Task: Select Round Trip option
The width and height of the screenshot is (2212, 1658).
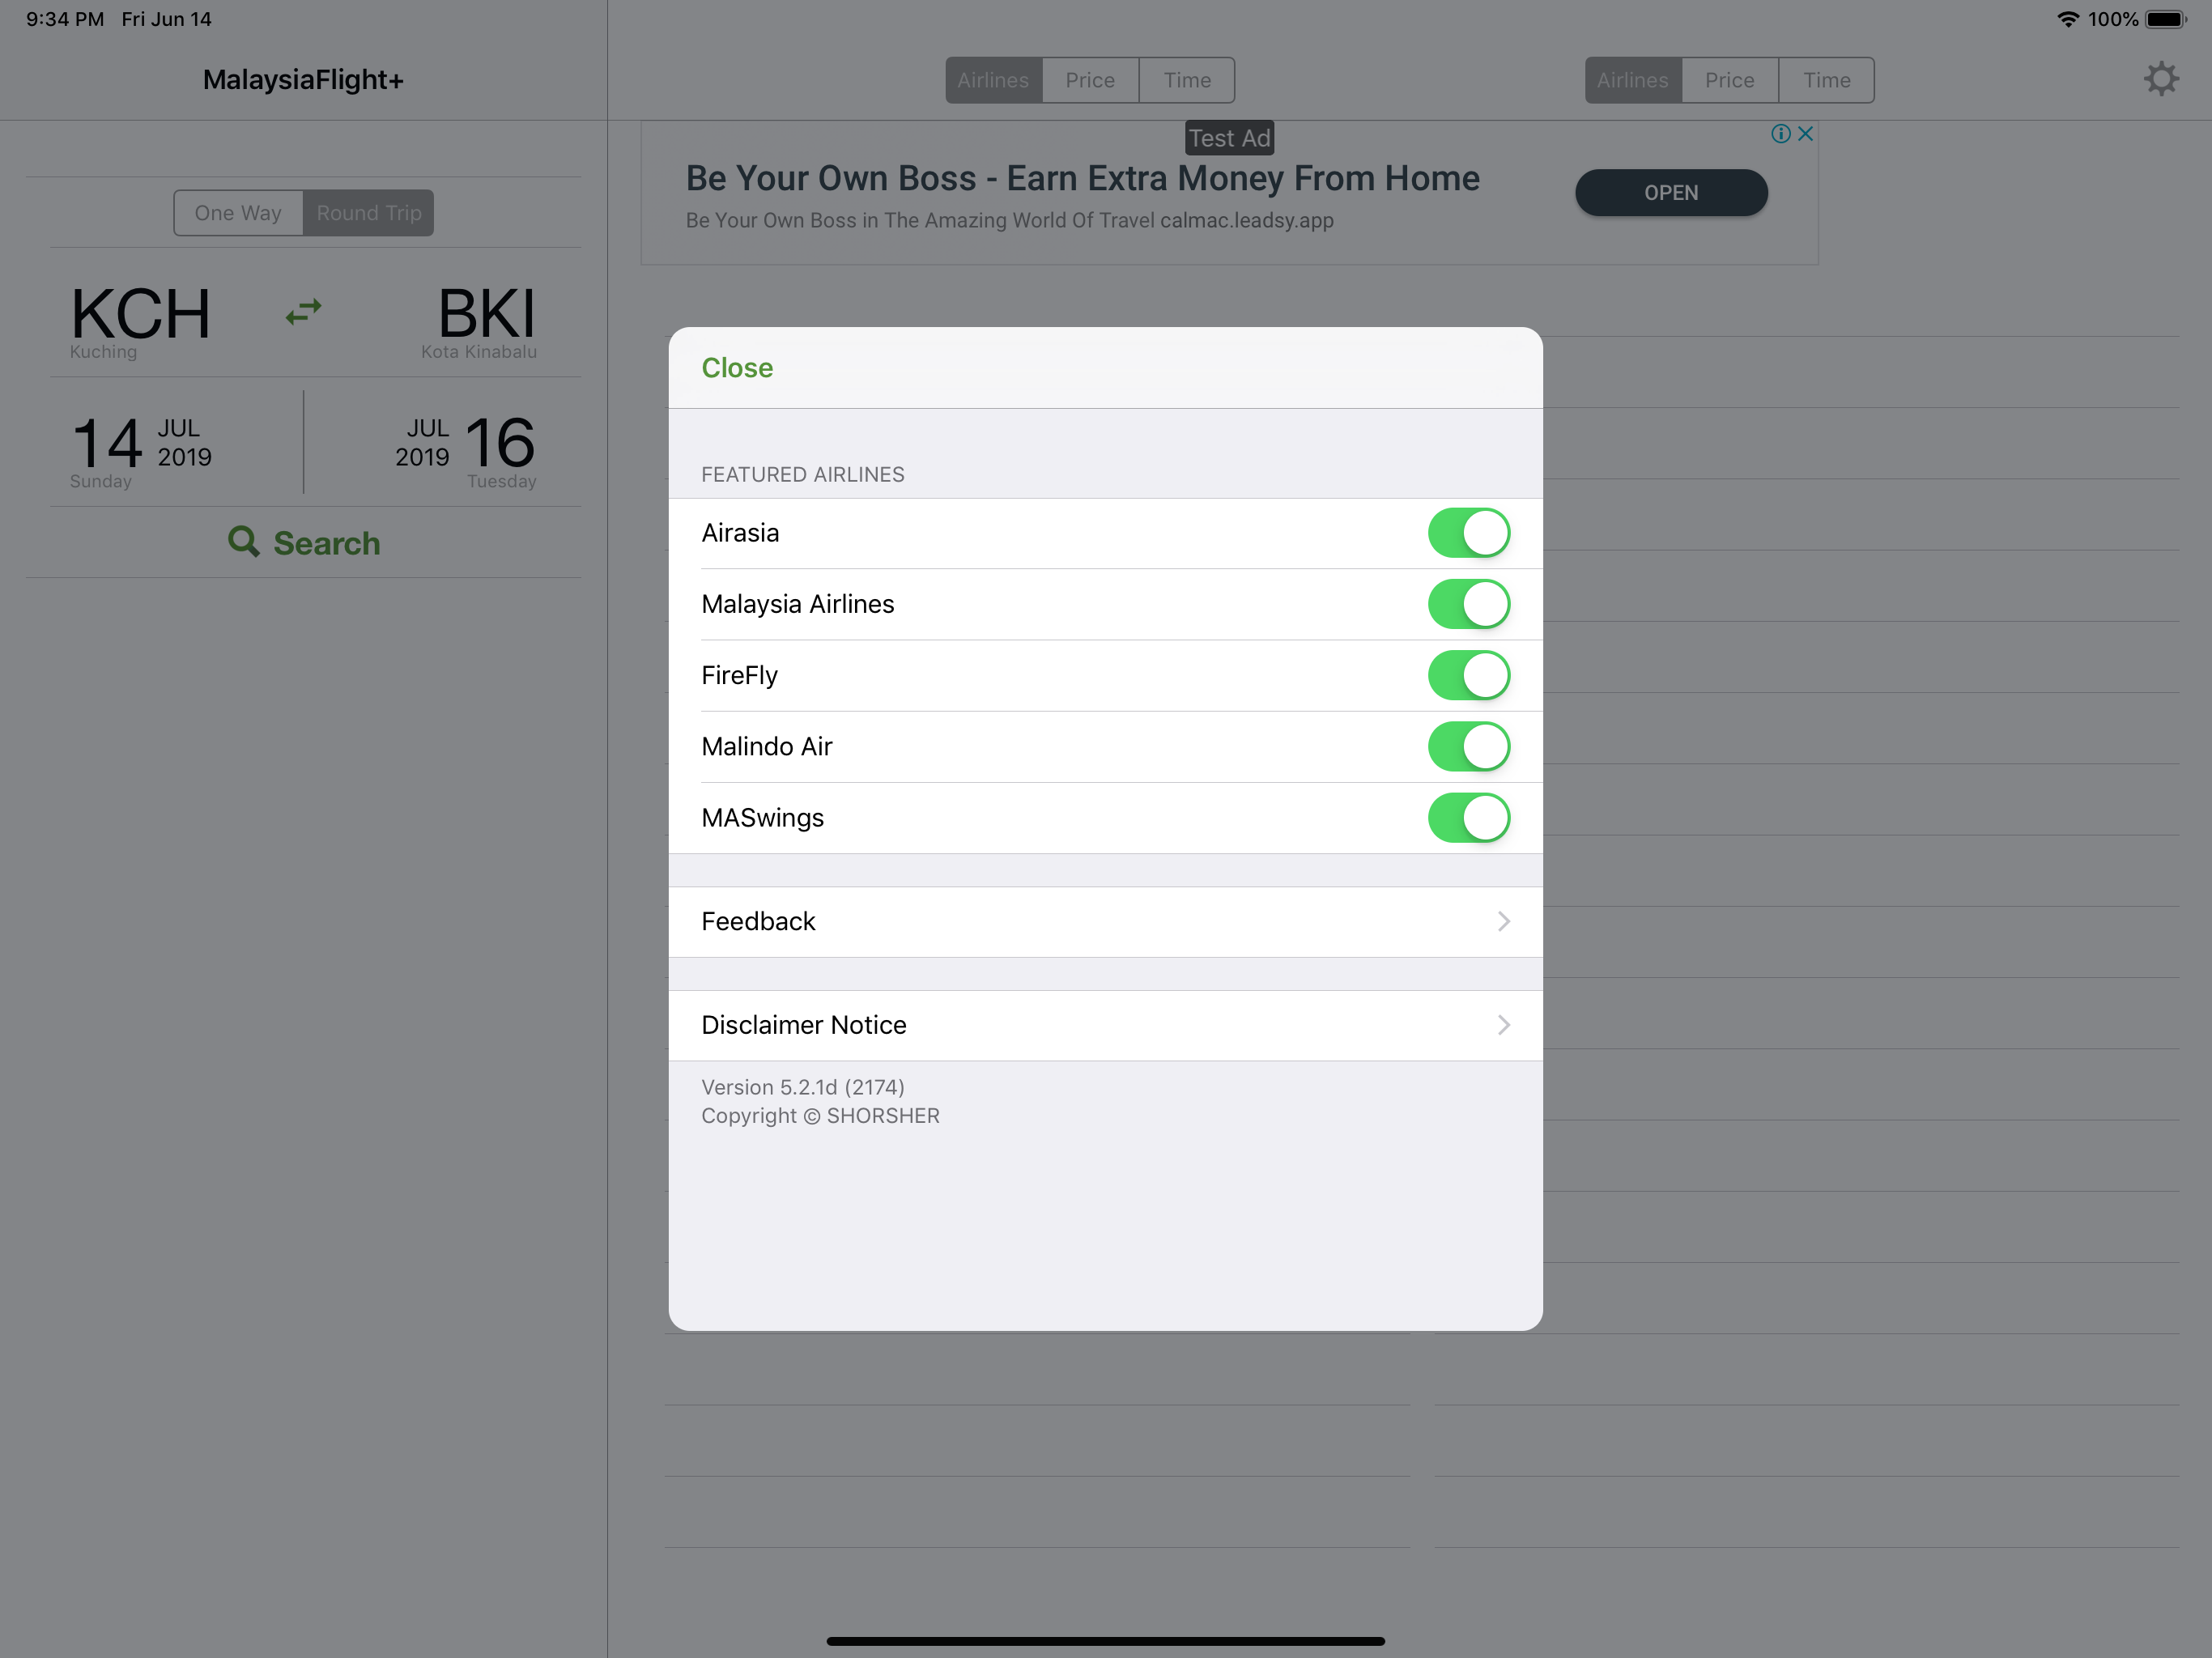Action: 369,213
